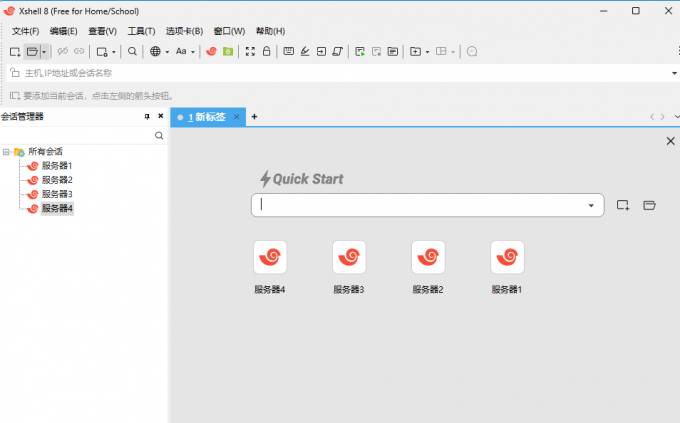Expand the address bar history dropdown

pos(674,73)
